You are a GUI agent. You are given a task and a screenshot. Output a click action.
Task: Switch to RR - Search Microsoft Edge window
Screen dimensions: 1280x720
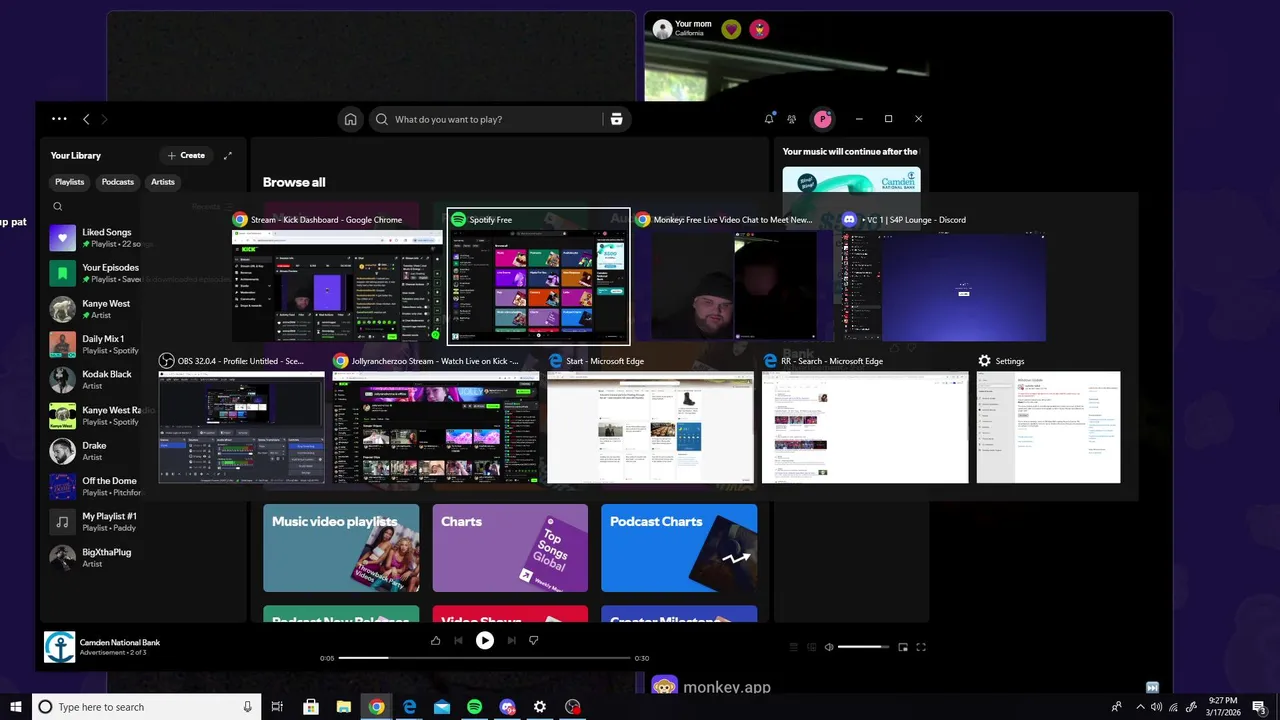click(x=865, y=418)
